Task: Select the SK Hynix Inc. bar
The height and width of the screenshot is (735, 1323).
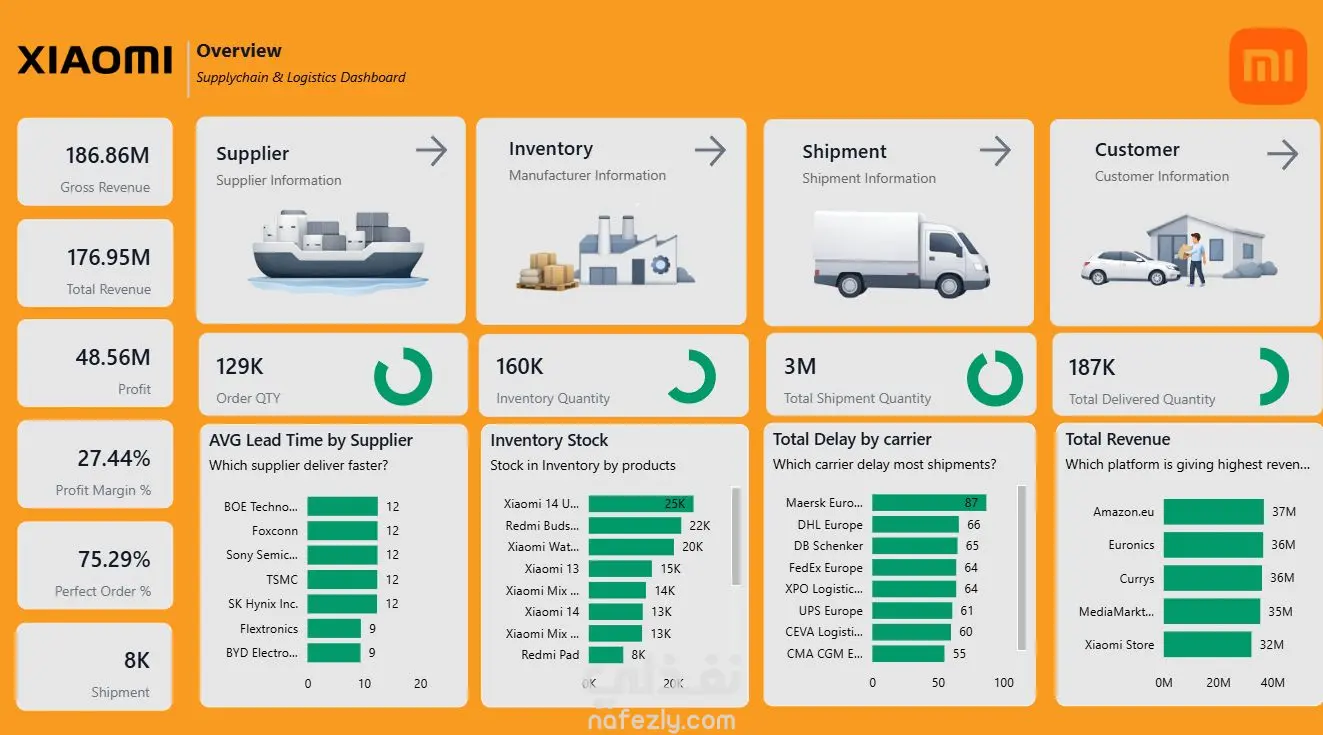Action: pyautogui.click(x=342, y=604)
